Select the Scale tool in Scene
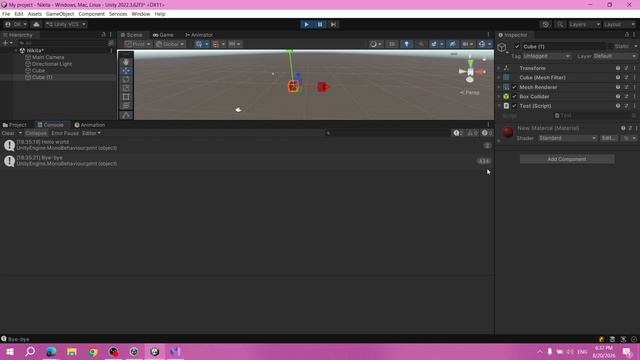The image size is (640, 360). [x=126, y=88]
